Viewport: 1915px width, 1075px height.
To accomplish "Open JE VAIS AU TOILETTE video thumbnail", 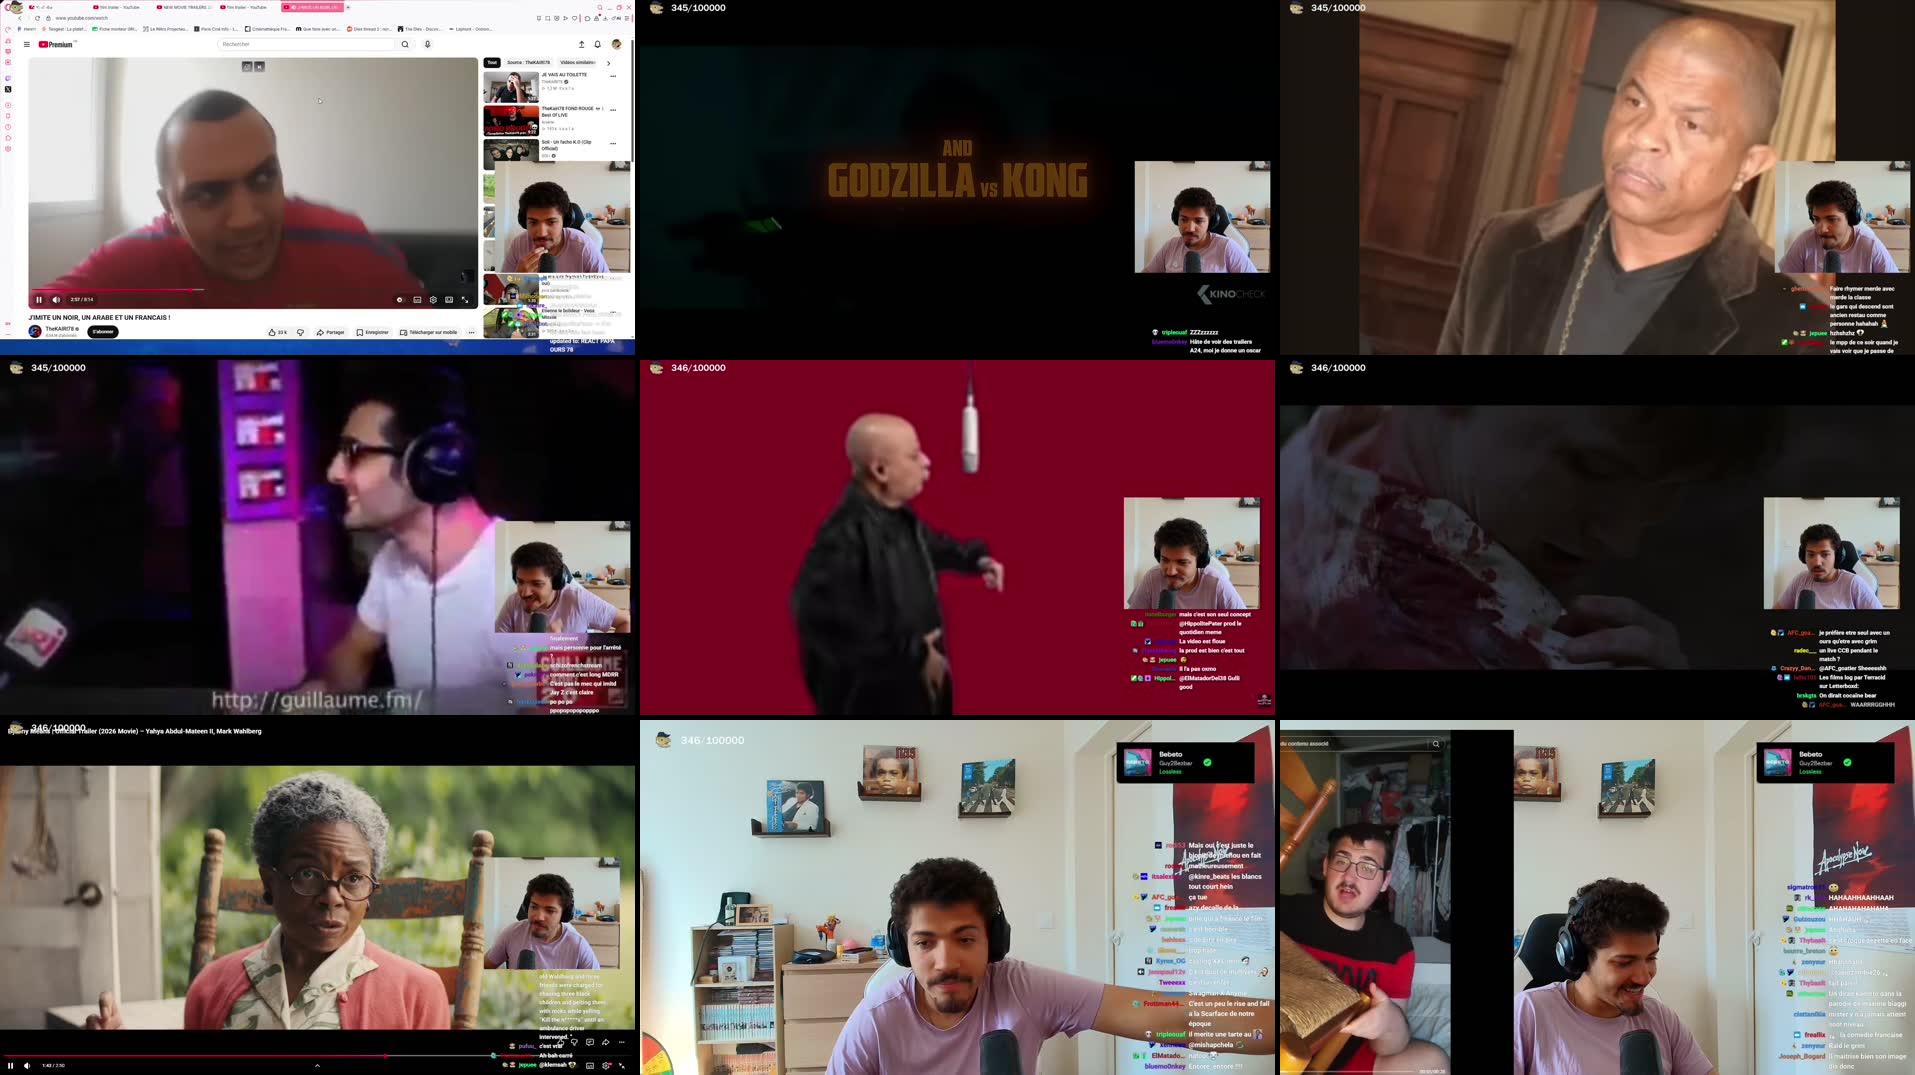I will [511, 87].
